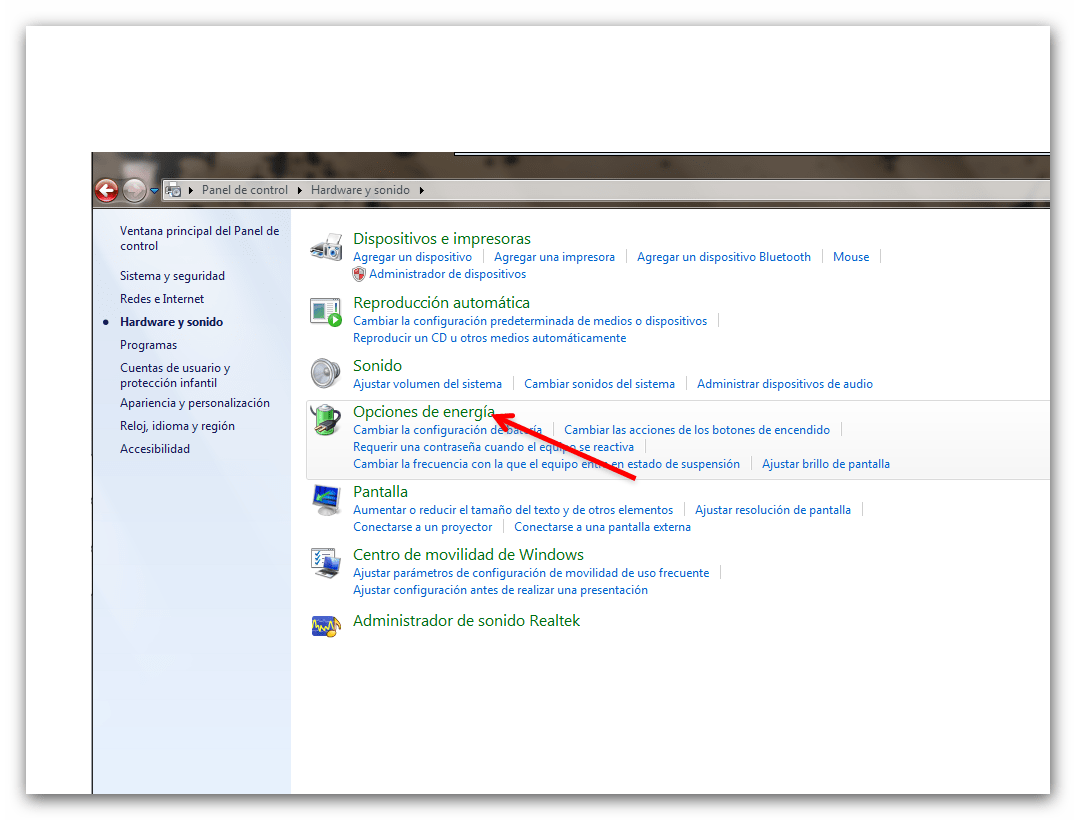Click Reproducir un CD u otros medios automáticamente
This screenshot has height=820, width=1076.
coord(489,338)
